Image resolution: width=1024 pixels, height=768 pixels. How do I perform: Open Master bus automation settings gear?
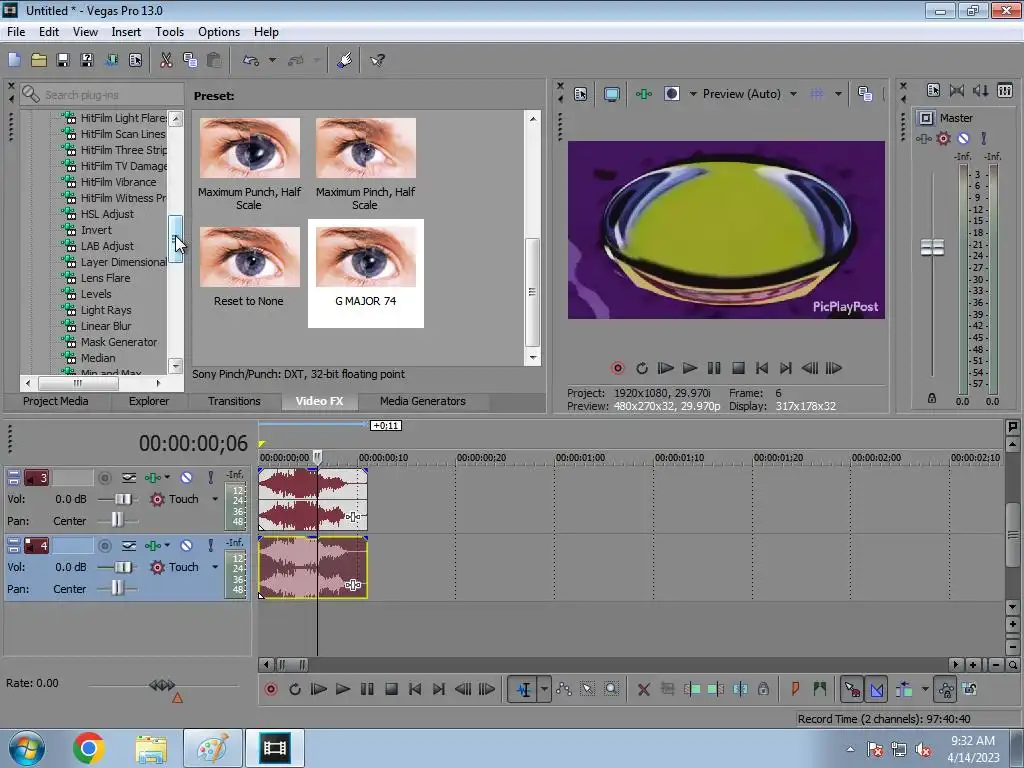pyautogui.click(x=943, y=138)
